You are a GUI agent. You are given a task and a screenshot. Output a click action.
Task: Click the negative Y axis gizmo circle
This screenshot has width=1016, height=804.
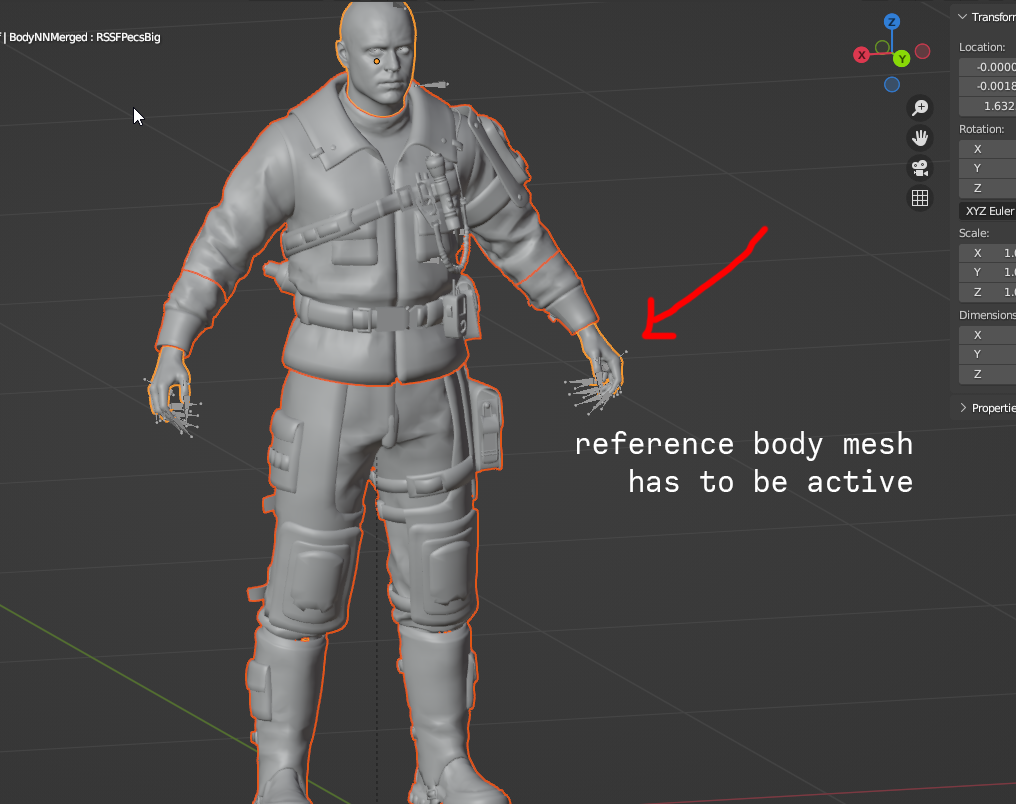(882, 47)
